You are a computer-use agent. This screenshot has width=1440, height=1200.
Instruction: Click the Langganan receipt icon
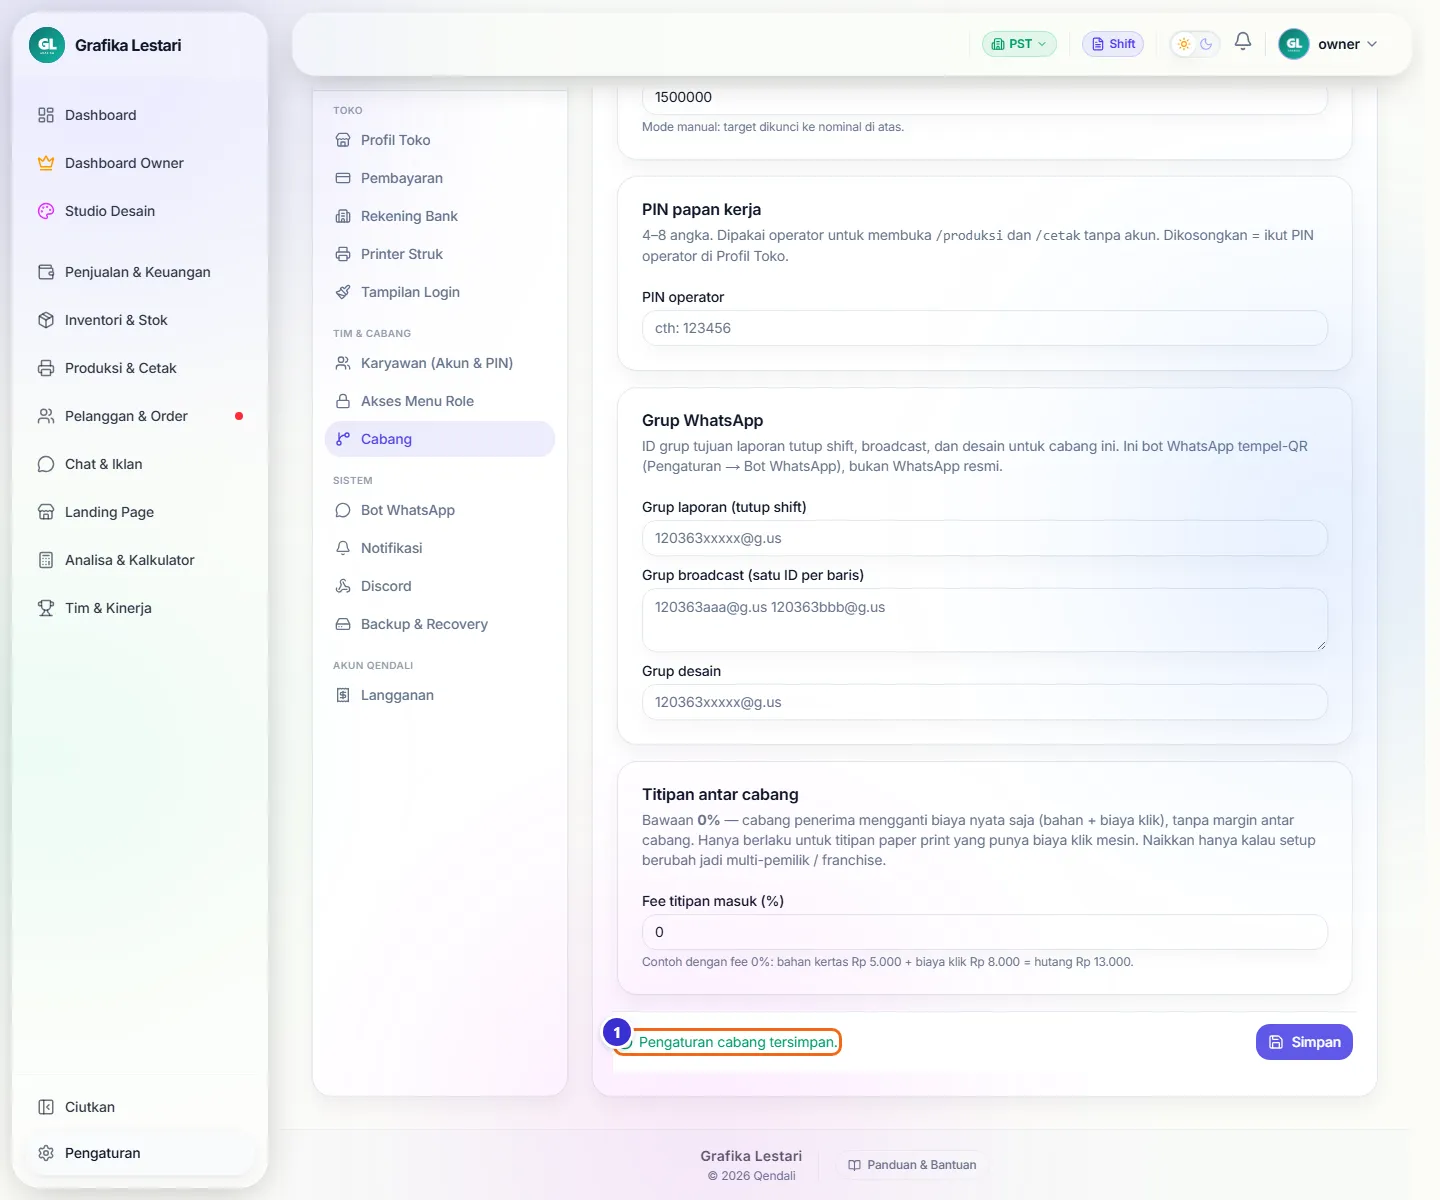pos(343,695)
